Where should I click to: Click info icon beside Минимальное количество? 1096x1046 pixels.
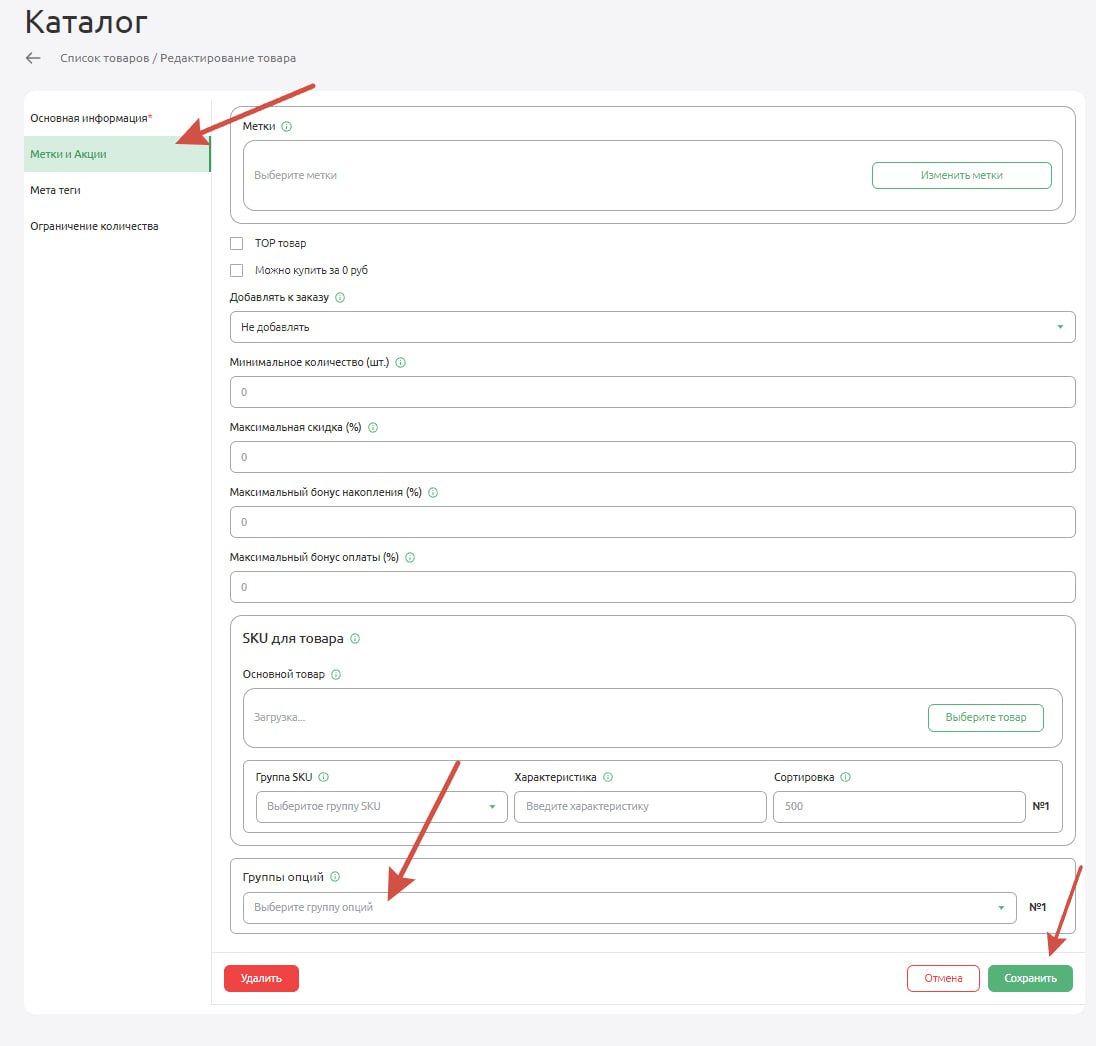(401, 363)
